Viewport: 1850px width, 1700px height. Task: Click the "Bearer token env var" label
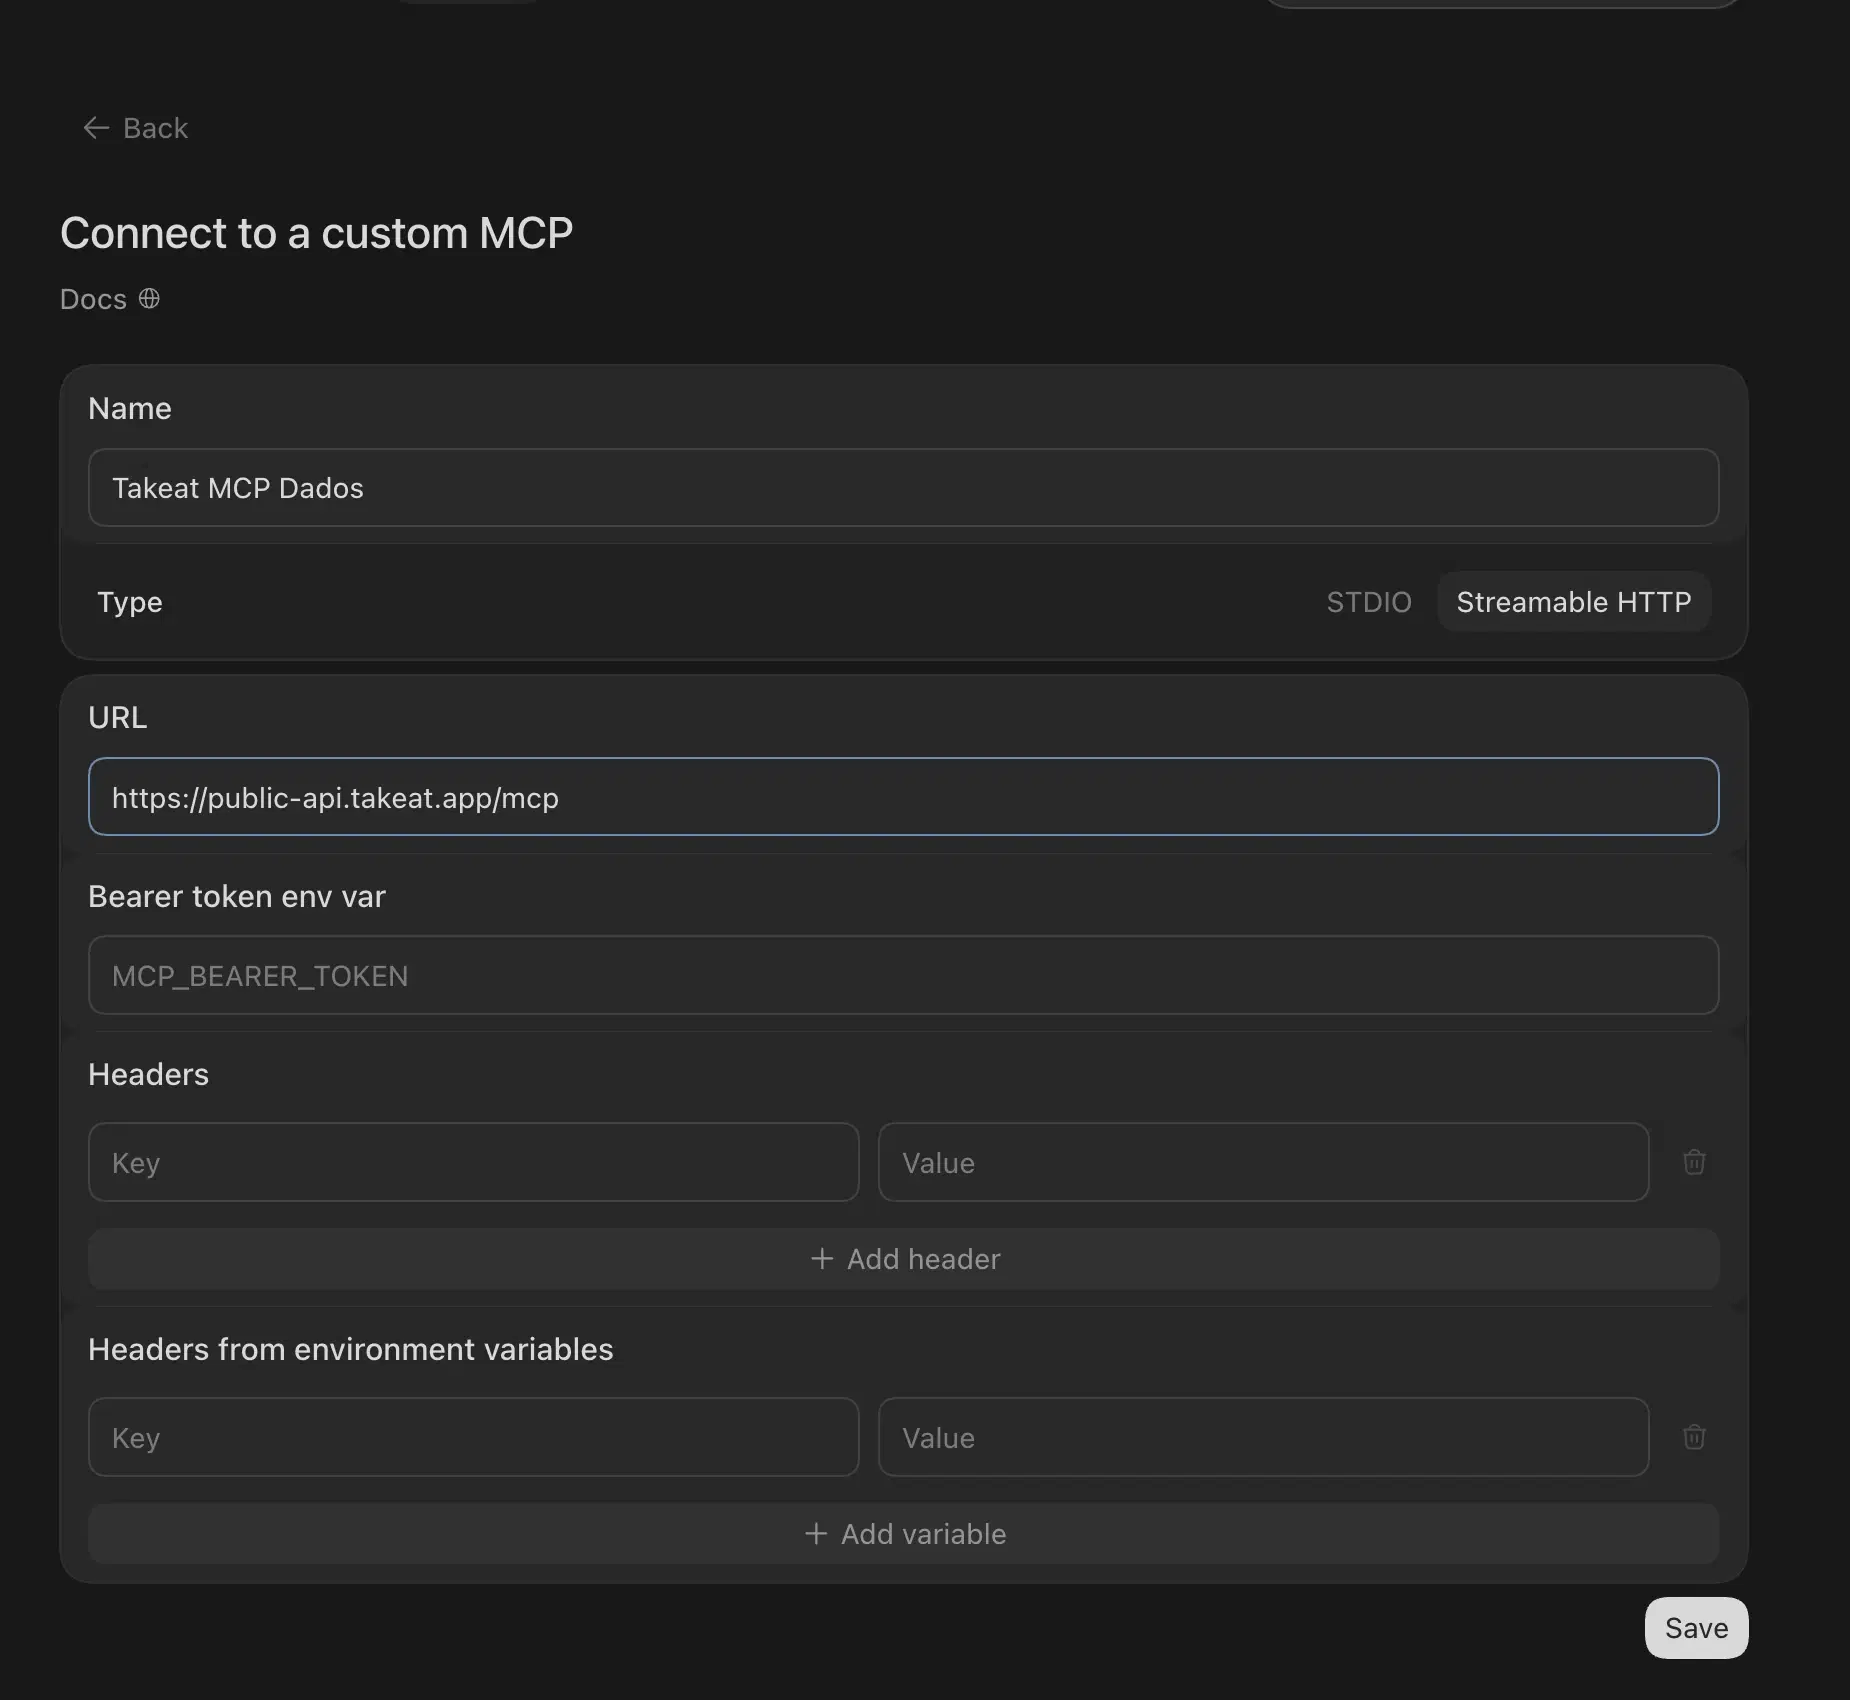point(237,896)
